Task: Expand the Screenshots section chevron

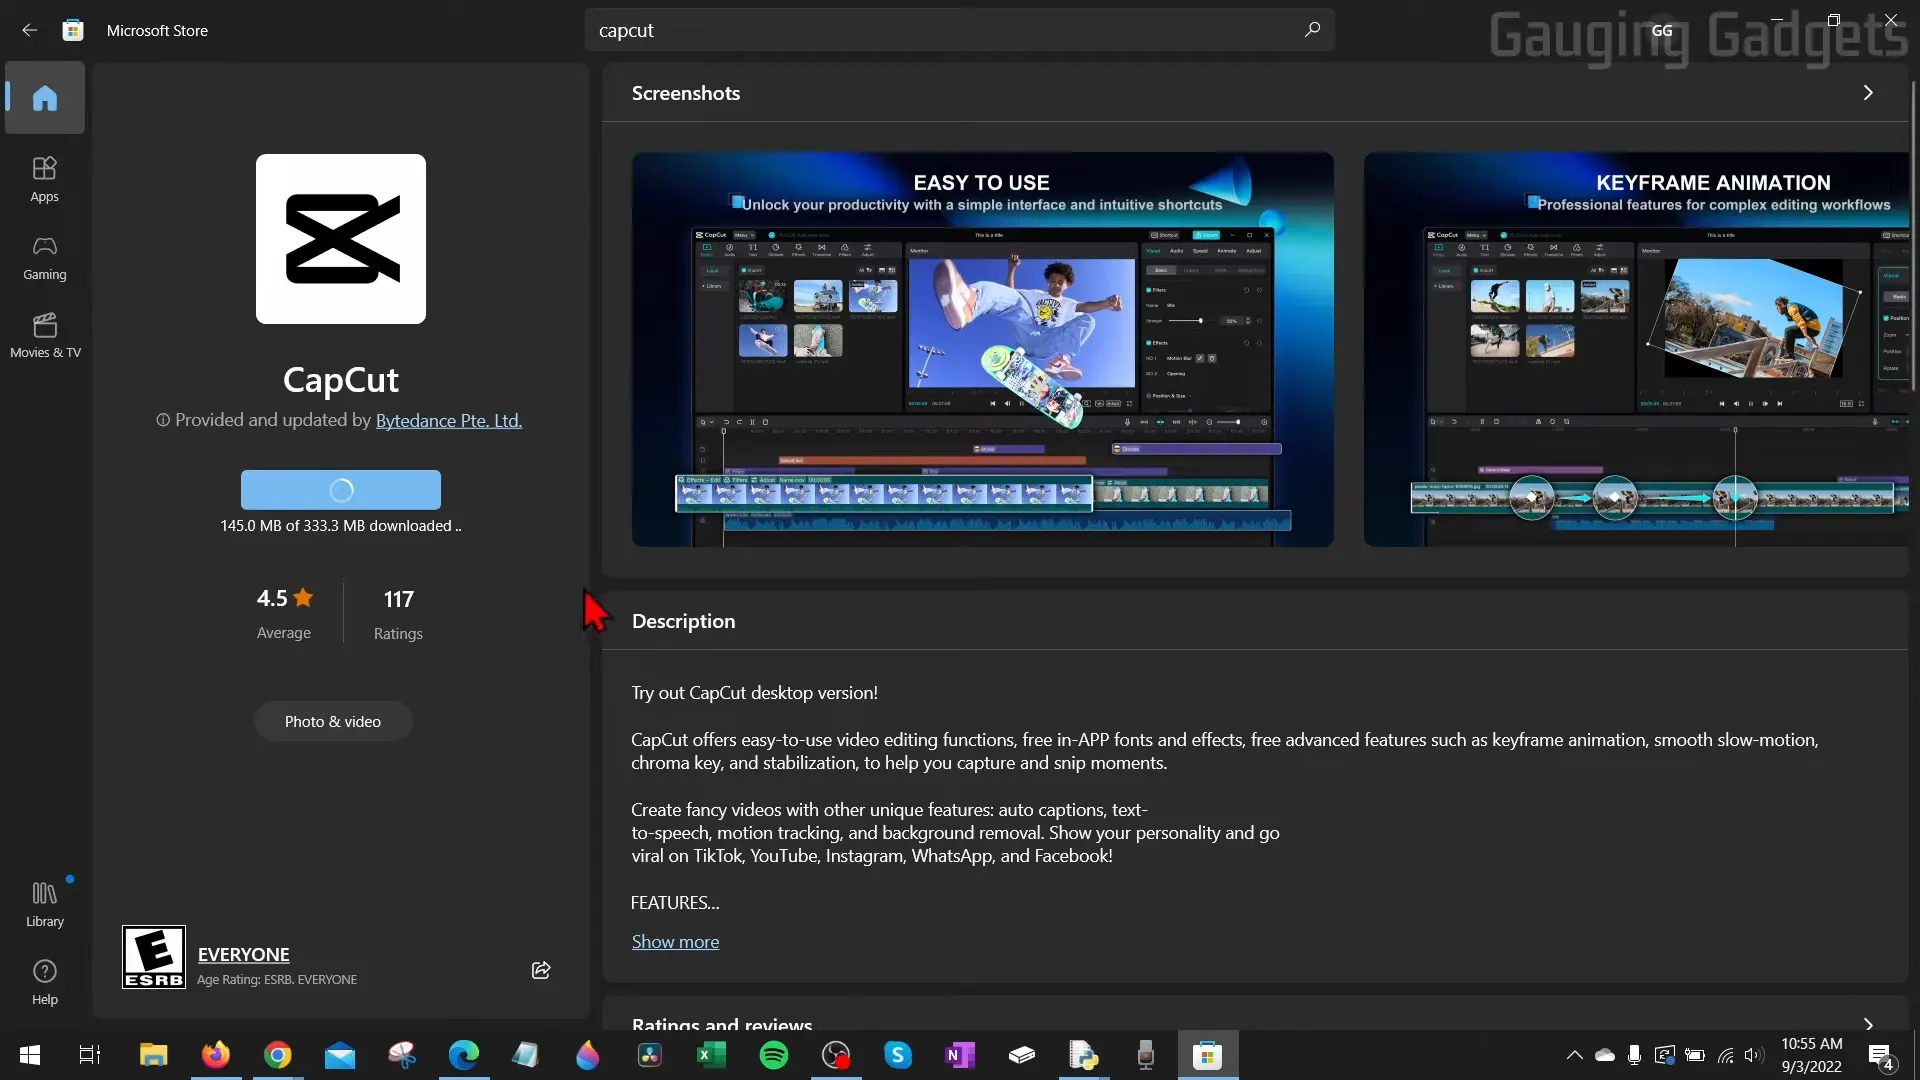Action: (1867, 93)
